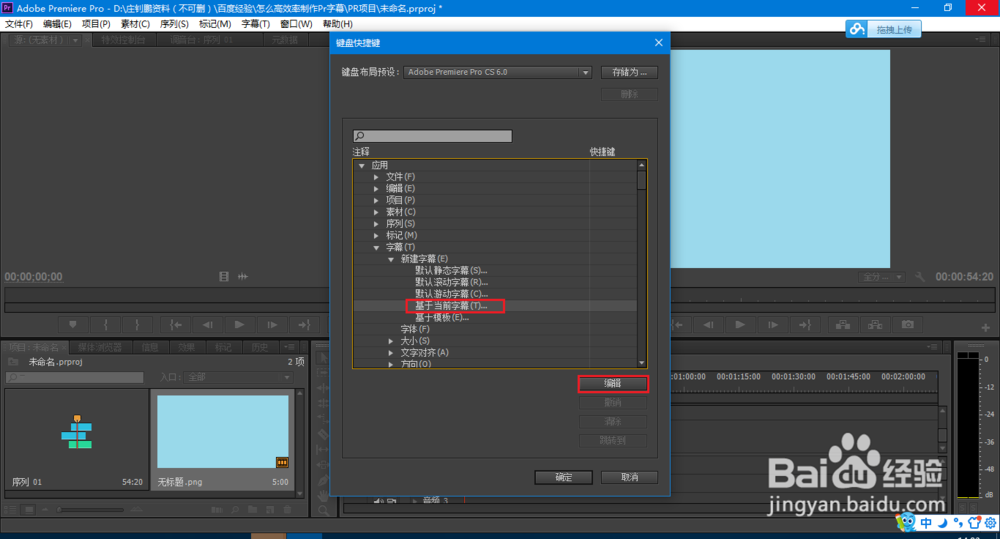Click Drag Audio Only waveform icon in Source
Screen dimensions: 1000x539
tap(243, 277)
